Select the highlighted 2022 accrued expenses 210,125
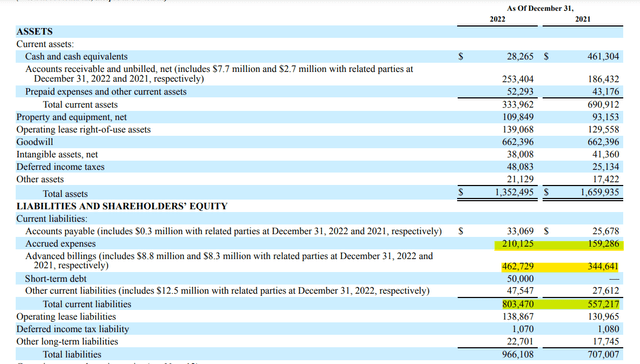 [518, 244]
